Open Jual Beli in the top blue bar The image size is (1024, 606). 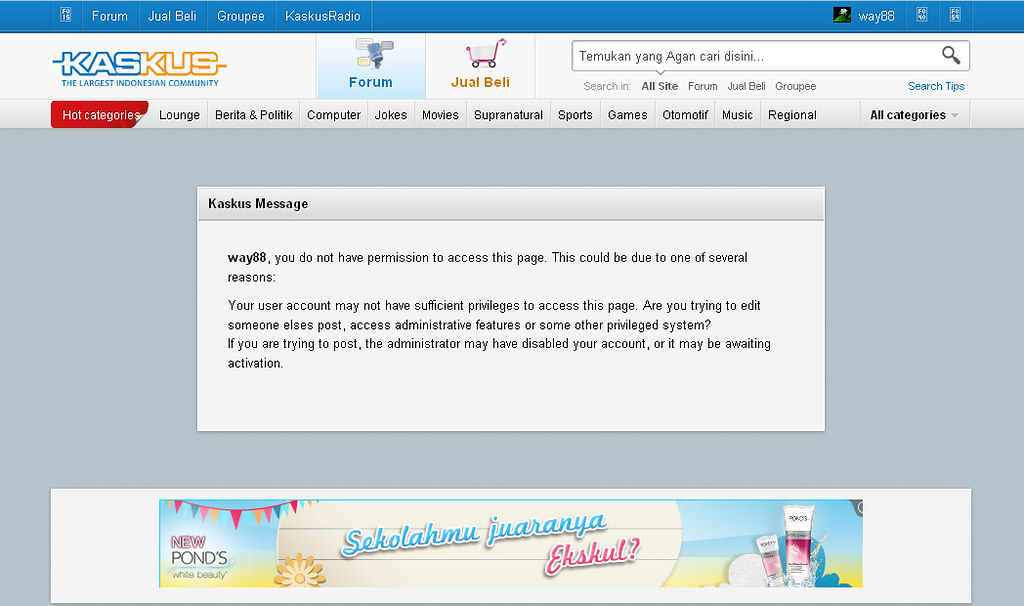coord(172,16)
